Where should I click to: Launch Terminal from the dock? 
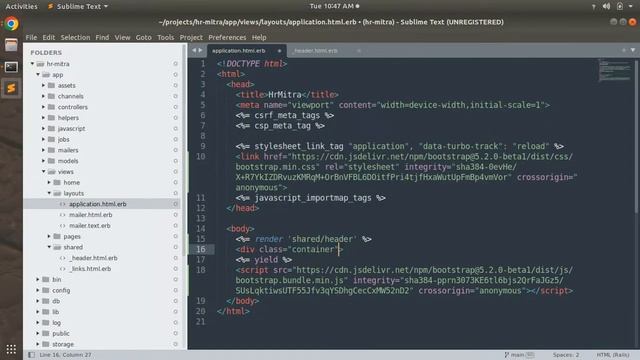click(11, 67)
